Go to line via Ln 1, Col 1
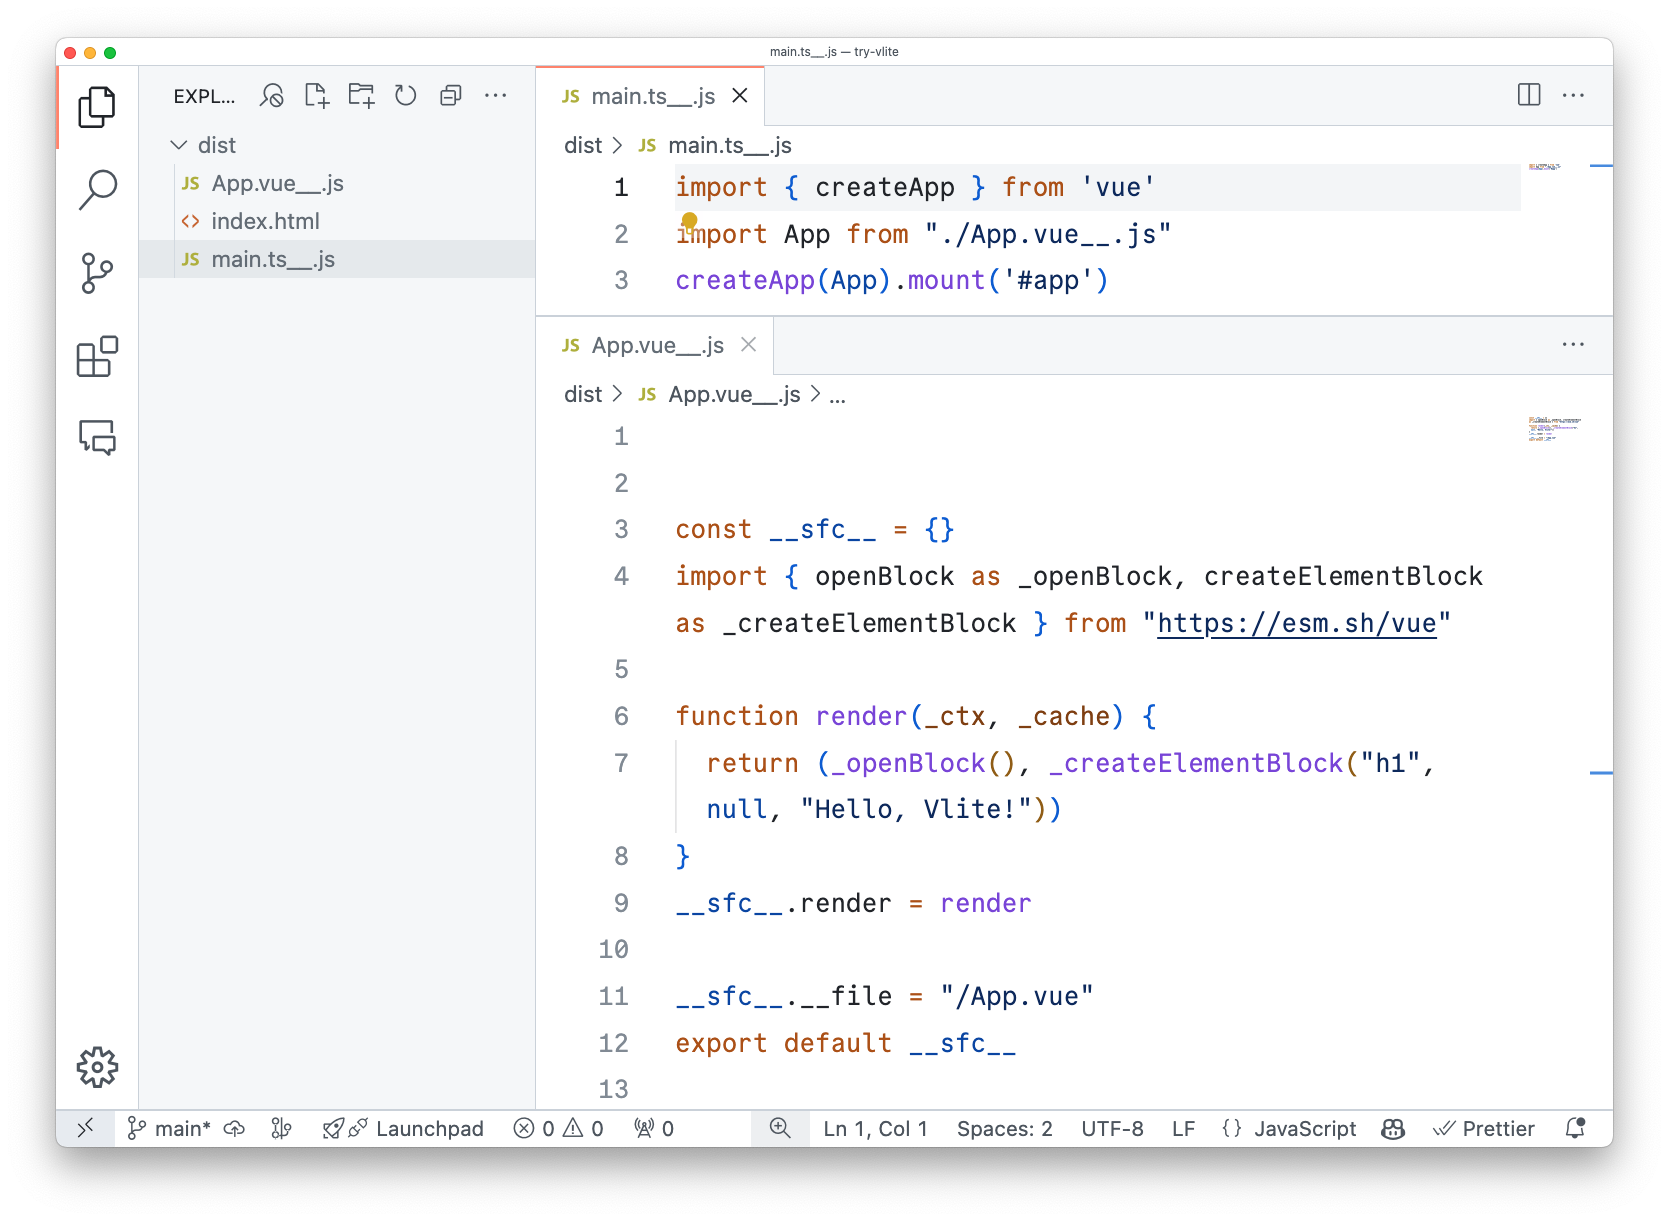This screenshot has height=1221, width=1669. (x=875, y=1129)
